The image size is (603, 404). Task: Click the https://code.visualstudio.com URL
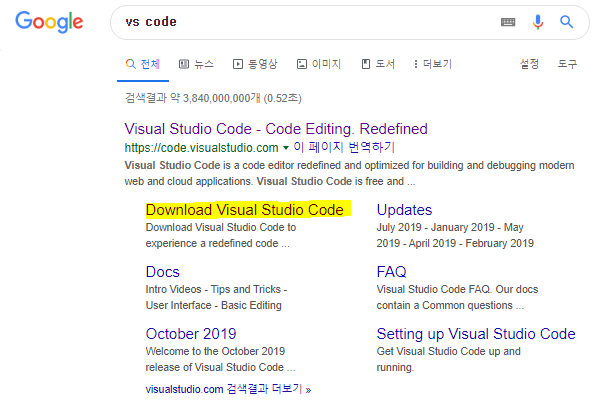tap(201, 148)
